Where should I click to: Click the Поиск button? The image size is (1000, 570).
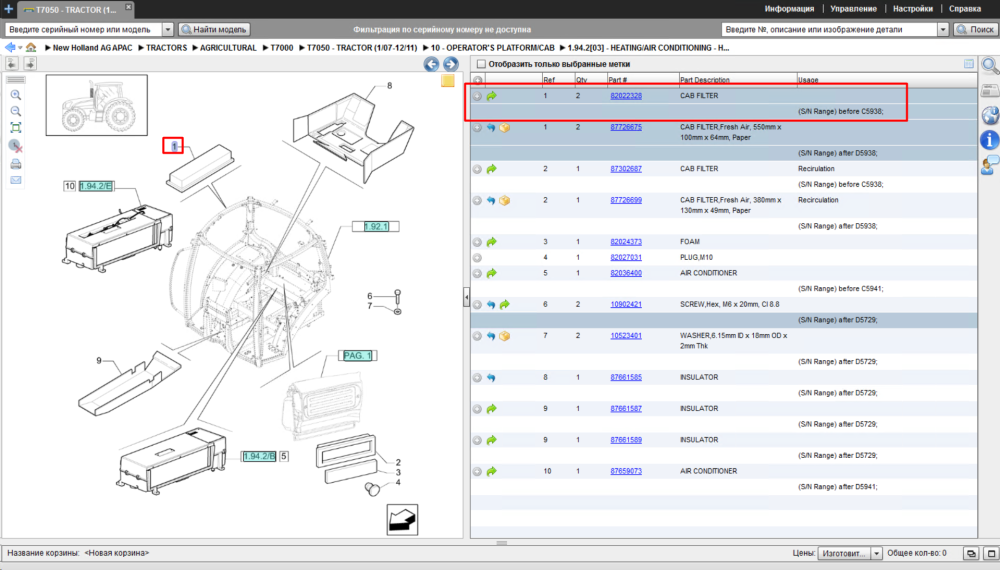click(x=975, y=29)
